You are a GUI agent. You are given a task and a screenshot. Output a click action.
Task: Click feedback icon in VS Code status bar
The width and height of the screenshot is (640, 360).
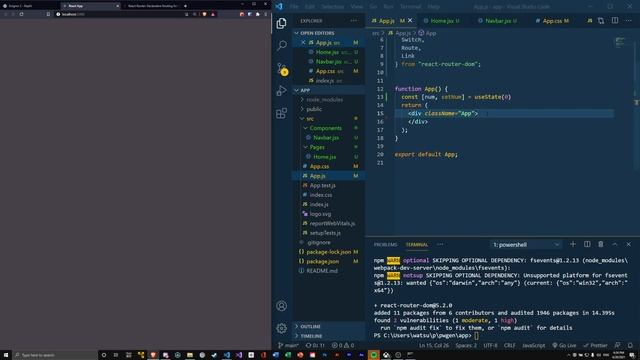coord(618,345)
